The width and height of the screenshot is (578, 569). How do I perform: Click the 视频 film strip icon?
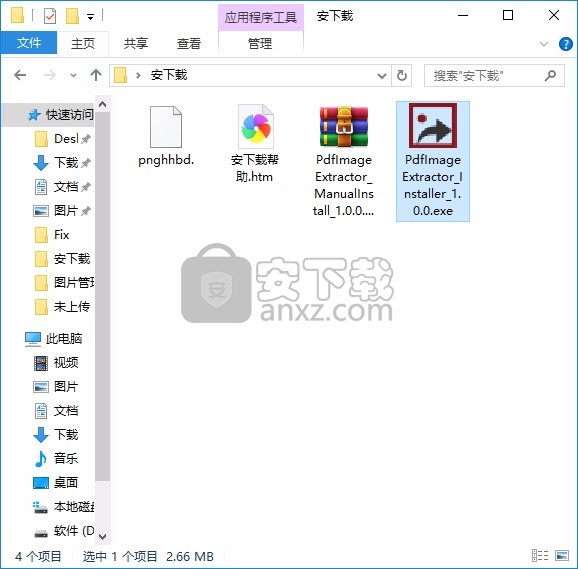point(41,363)
